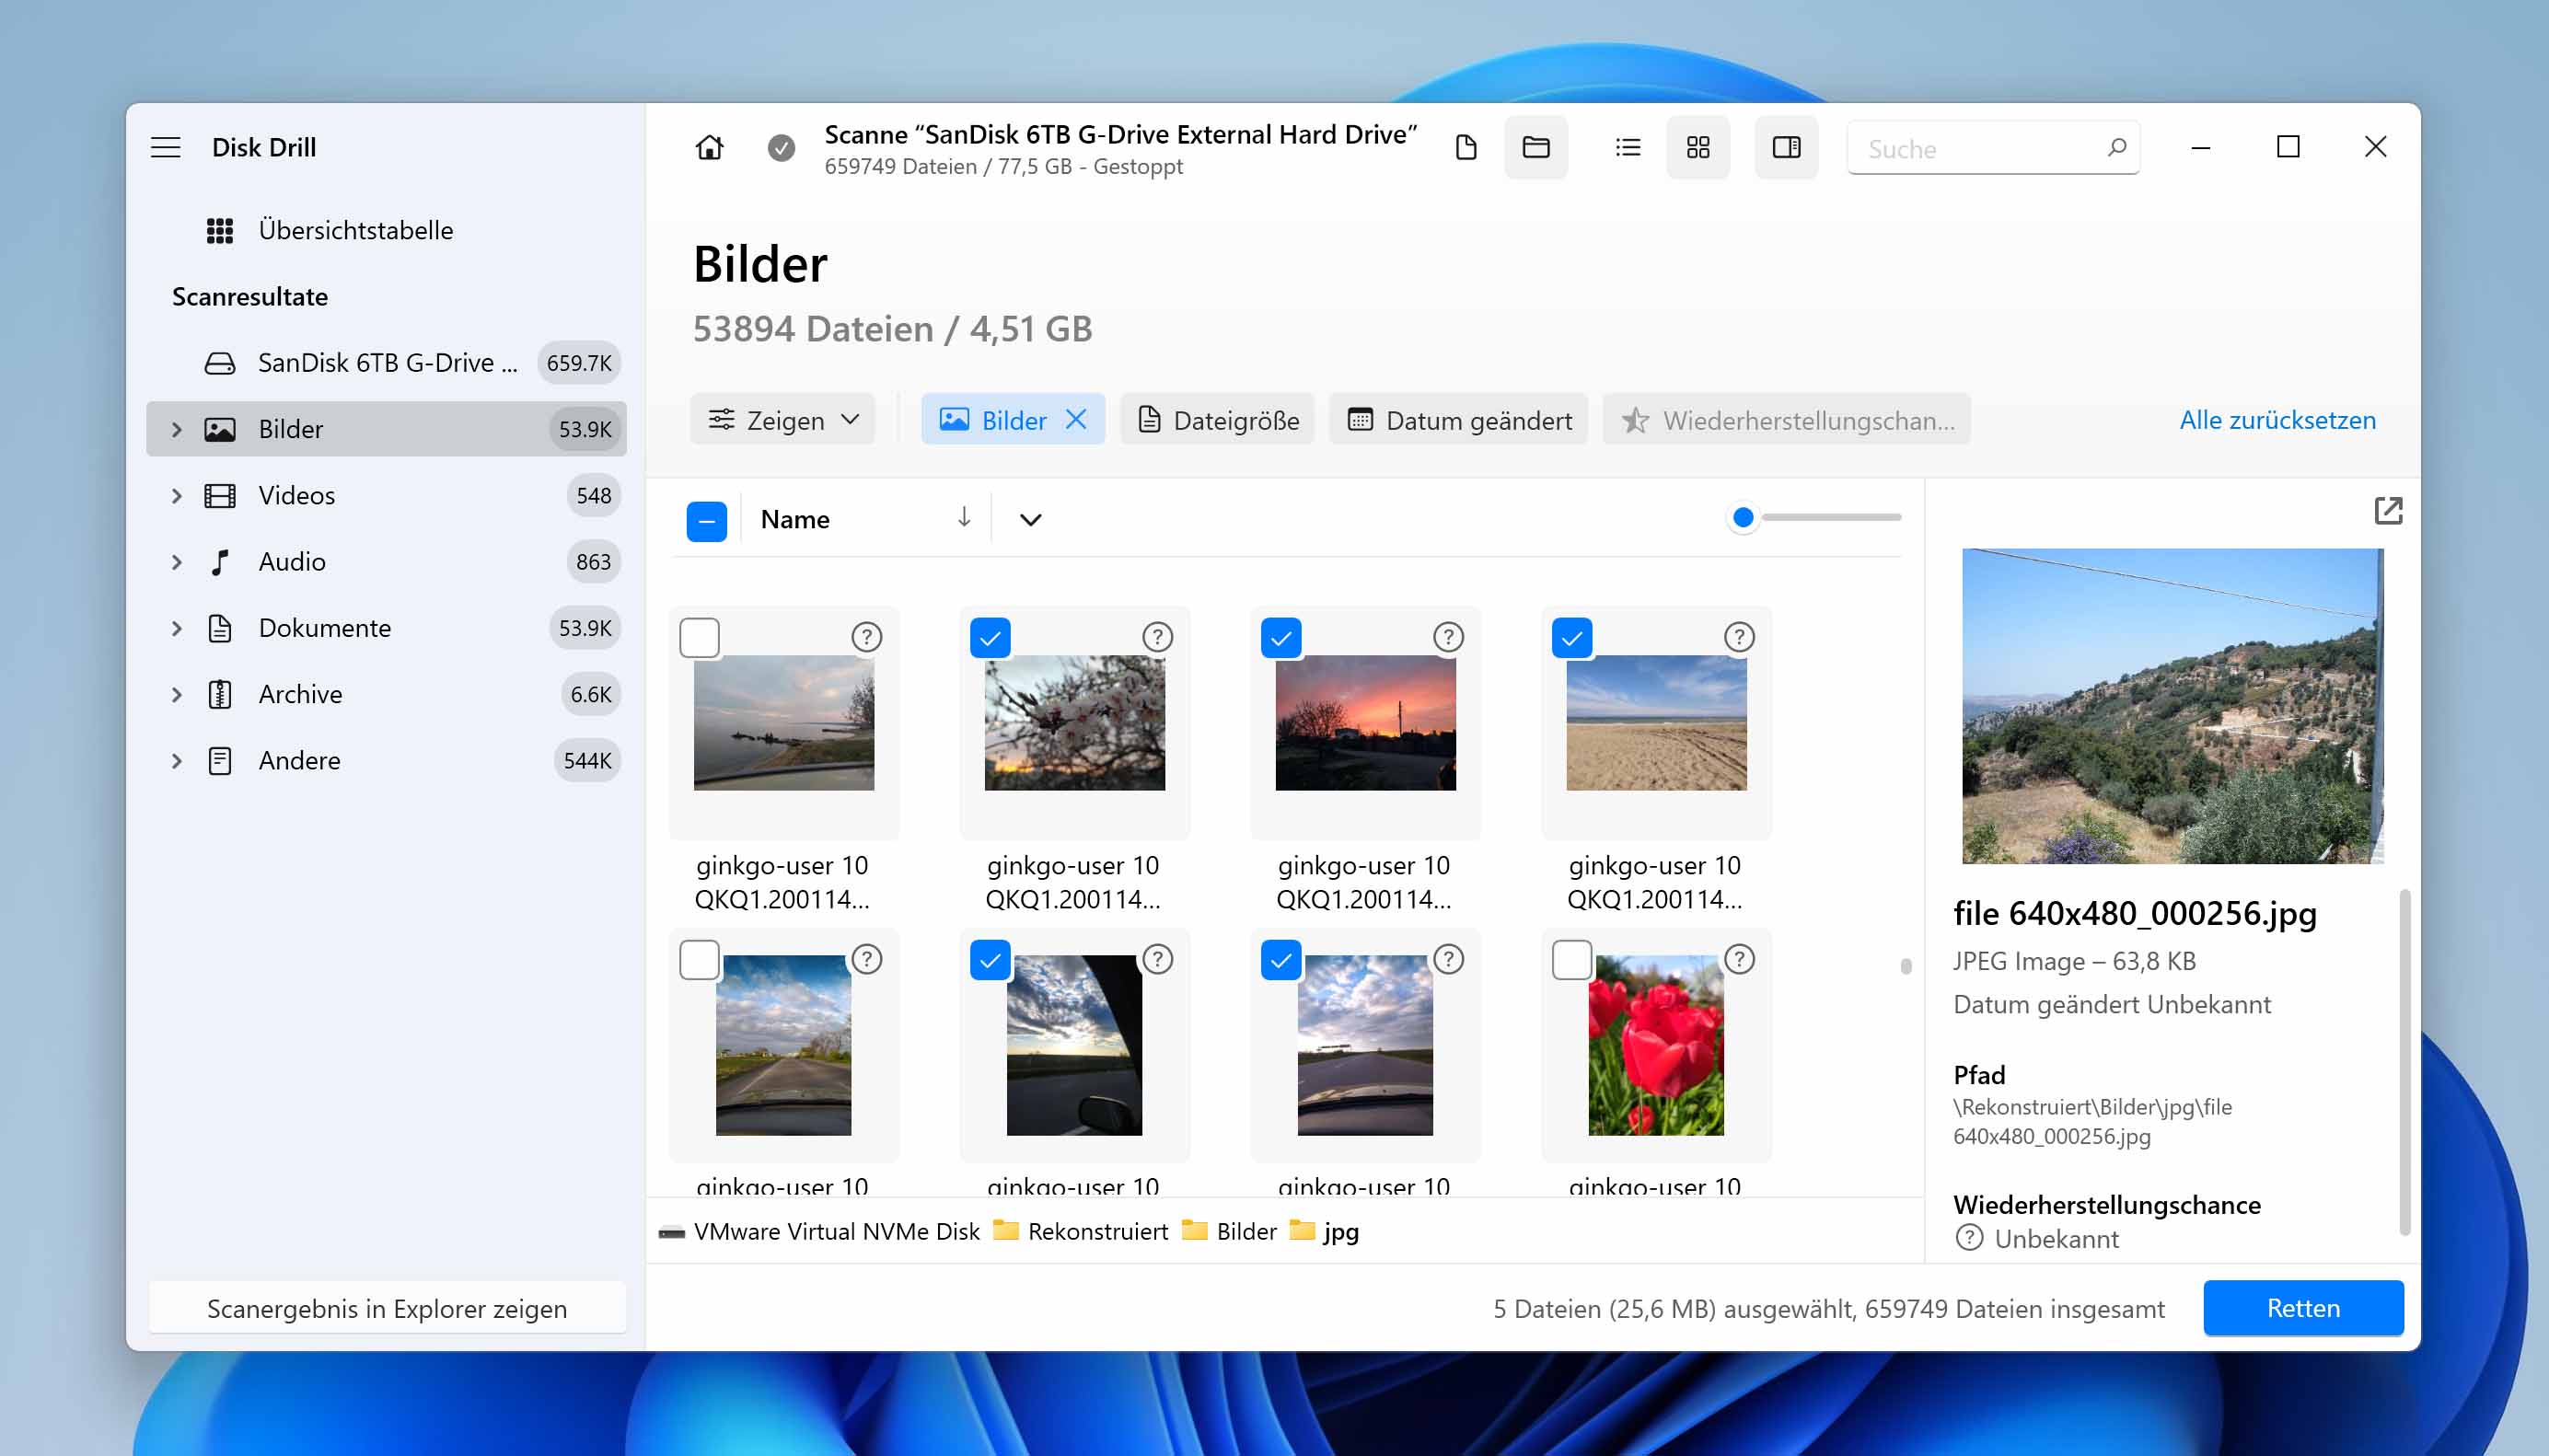Check the lake sky photo checkbox
The width and height of the screenshot is (2549, 1456).
699,638
